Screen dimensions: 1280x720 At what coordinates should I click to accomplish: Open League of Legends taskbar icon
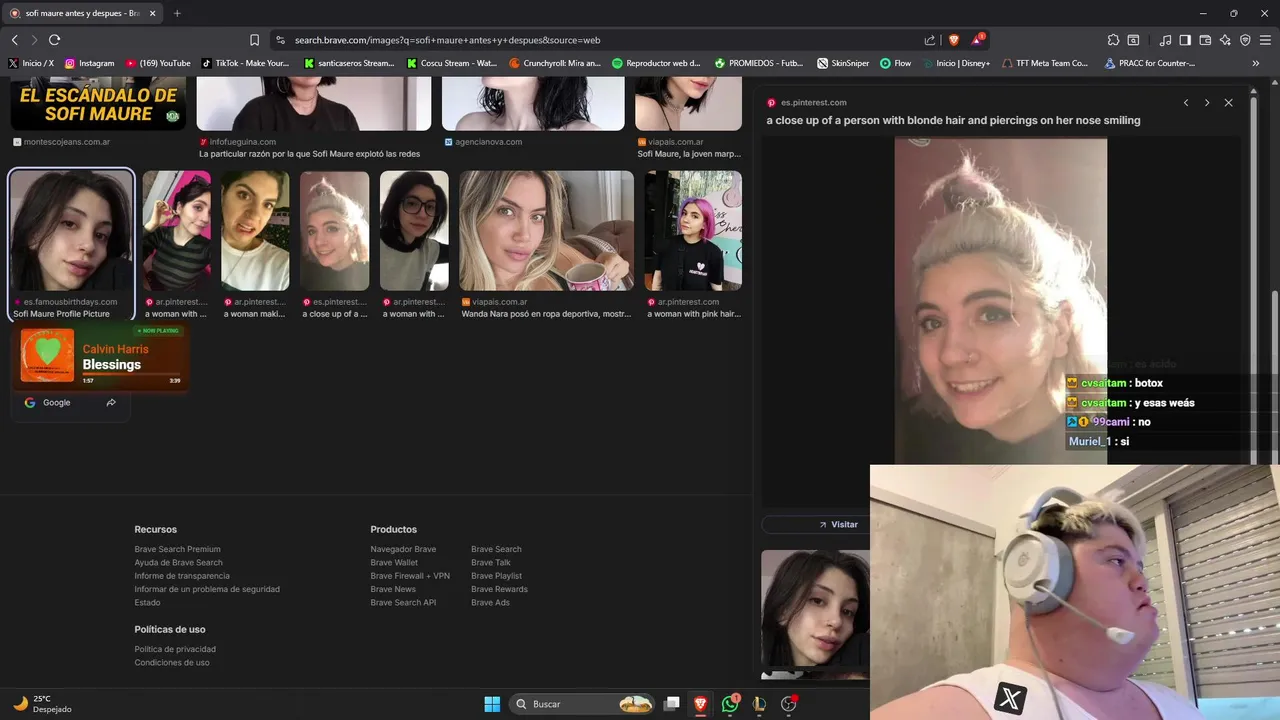760,704
